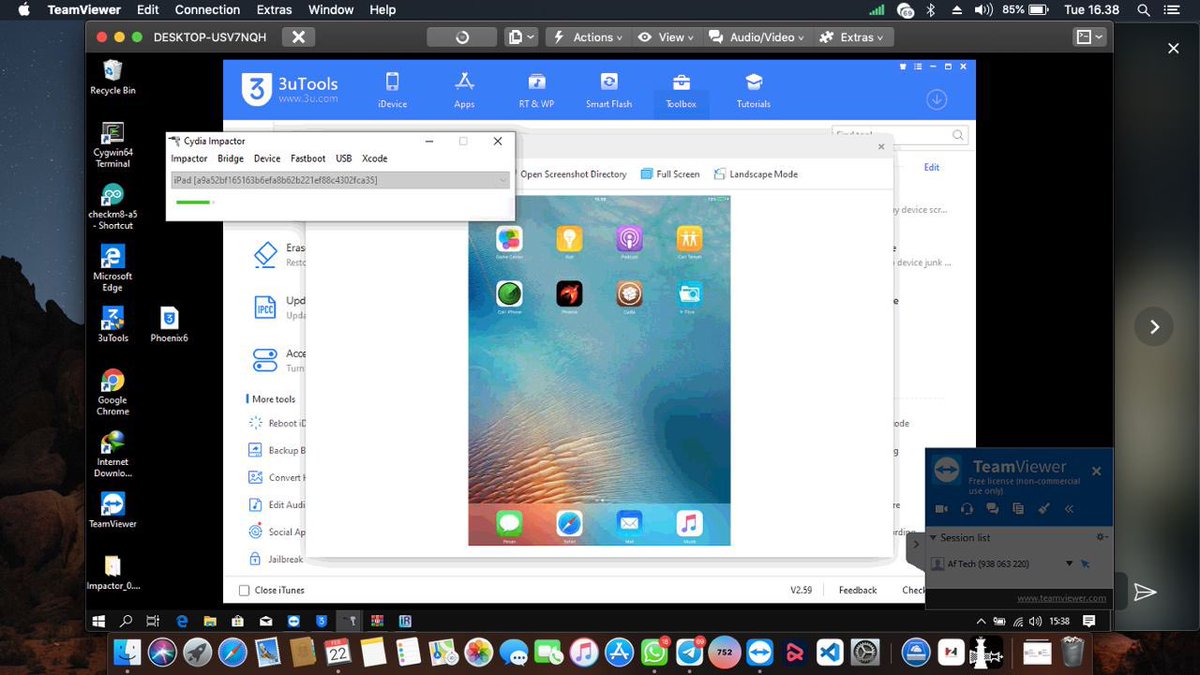Open Finder from the macOS dock
This screenshot has height=675, width=1200.
127,652
